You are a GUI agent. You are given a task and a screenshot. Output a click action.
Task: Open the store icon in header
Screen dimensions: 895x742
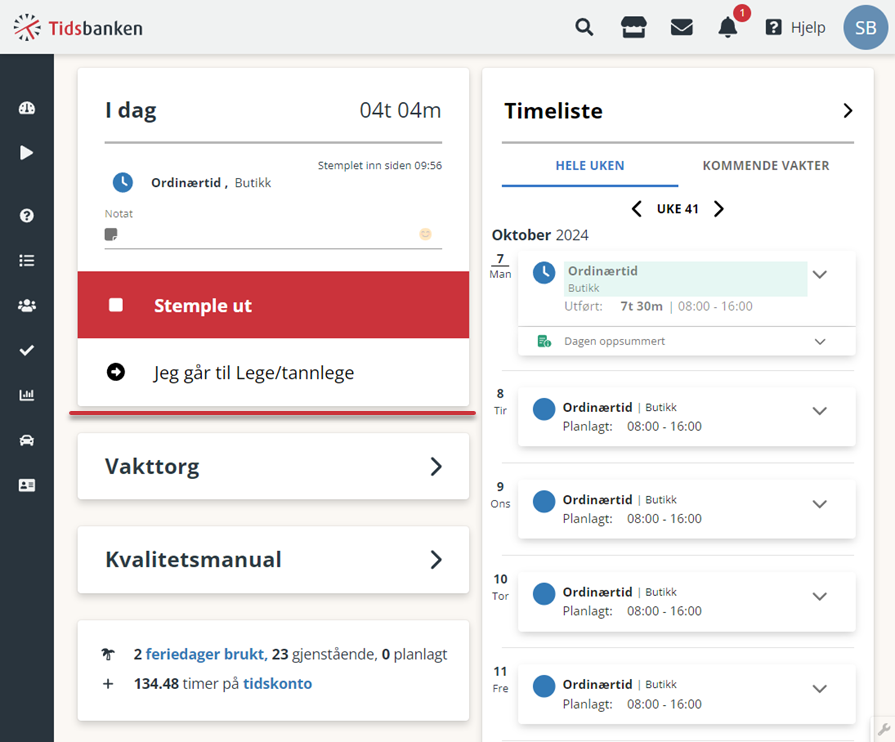pos(634,27)
